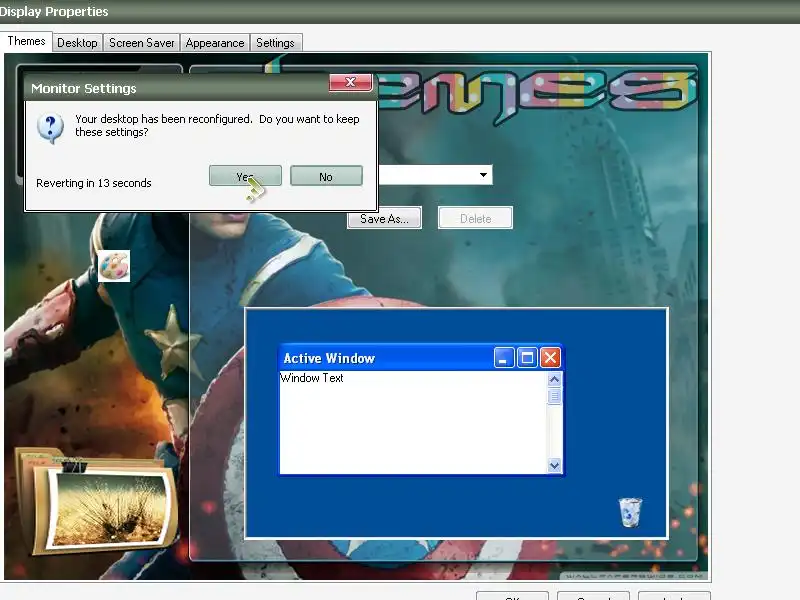Click the 'Active Window' title bar text

click(x=329, y=358)
